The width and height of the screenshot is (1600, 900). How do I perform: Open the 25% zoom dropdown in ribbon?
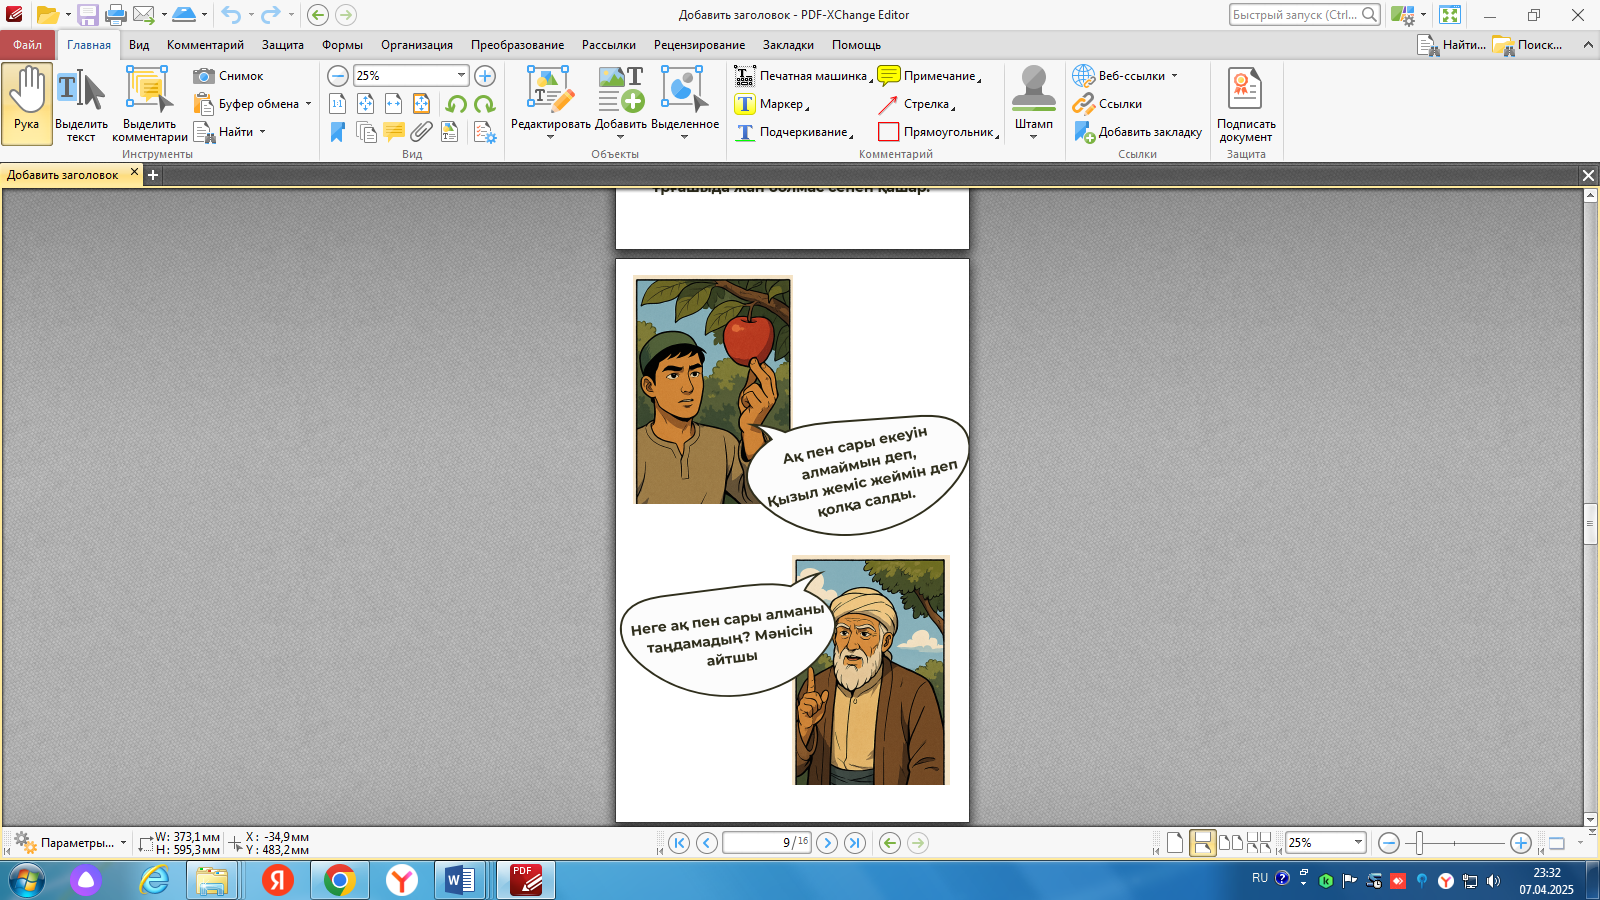(x=461, y=76)
